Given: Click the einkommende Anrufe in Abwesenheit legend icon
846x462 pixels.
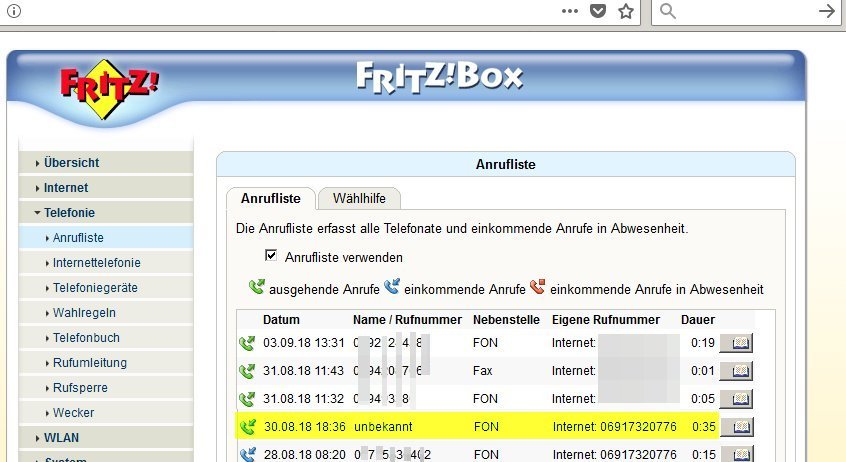Looking at the screenshot, I should click(x=537, y=287).
